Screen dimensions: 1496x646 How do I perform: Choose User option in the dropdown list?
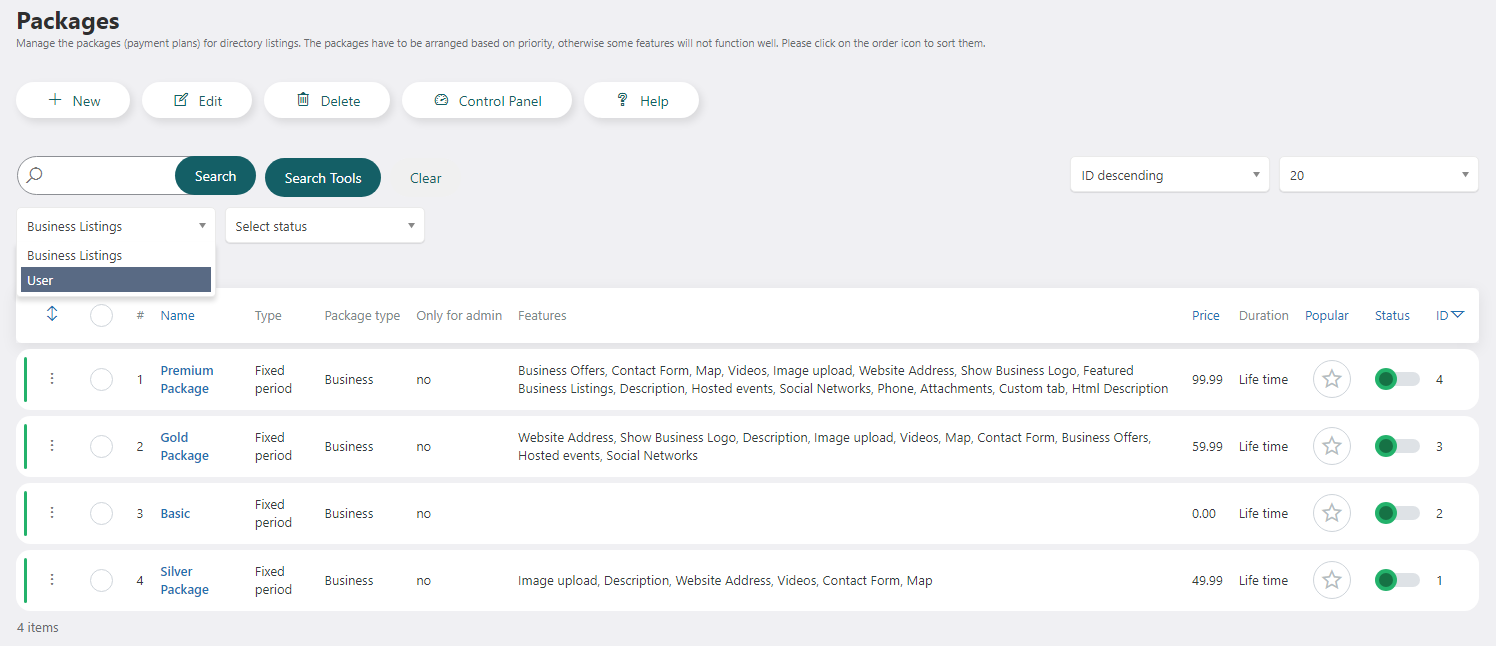pos(116,280)
